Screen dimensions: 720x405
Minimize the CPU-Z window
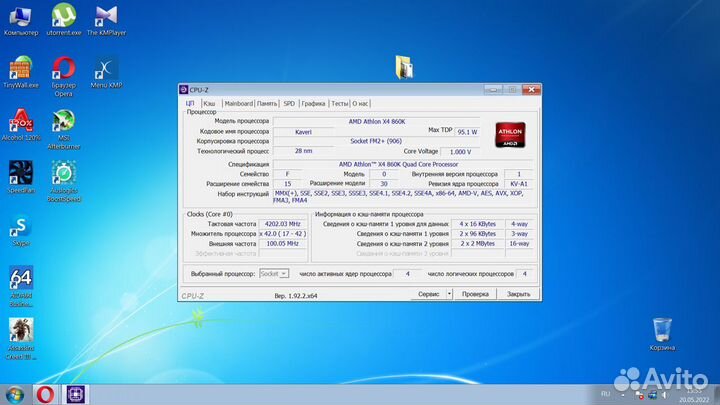pyautogui.click(x=493, y=90)
